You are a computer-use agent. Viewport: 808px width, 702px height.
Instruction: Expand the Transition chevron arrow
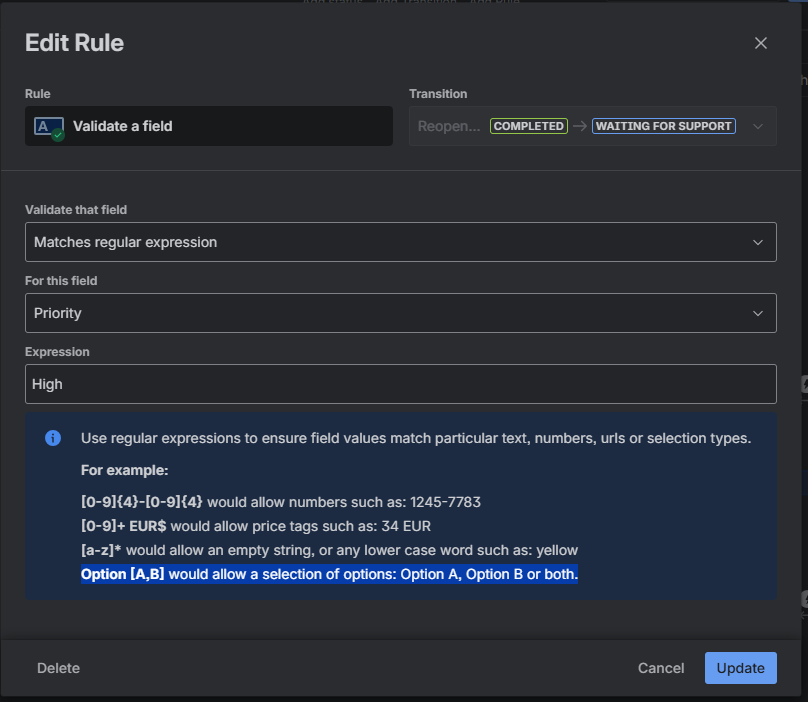click(758, 126)
